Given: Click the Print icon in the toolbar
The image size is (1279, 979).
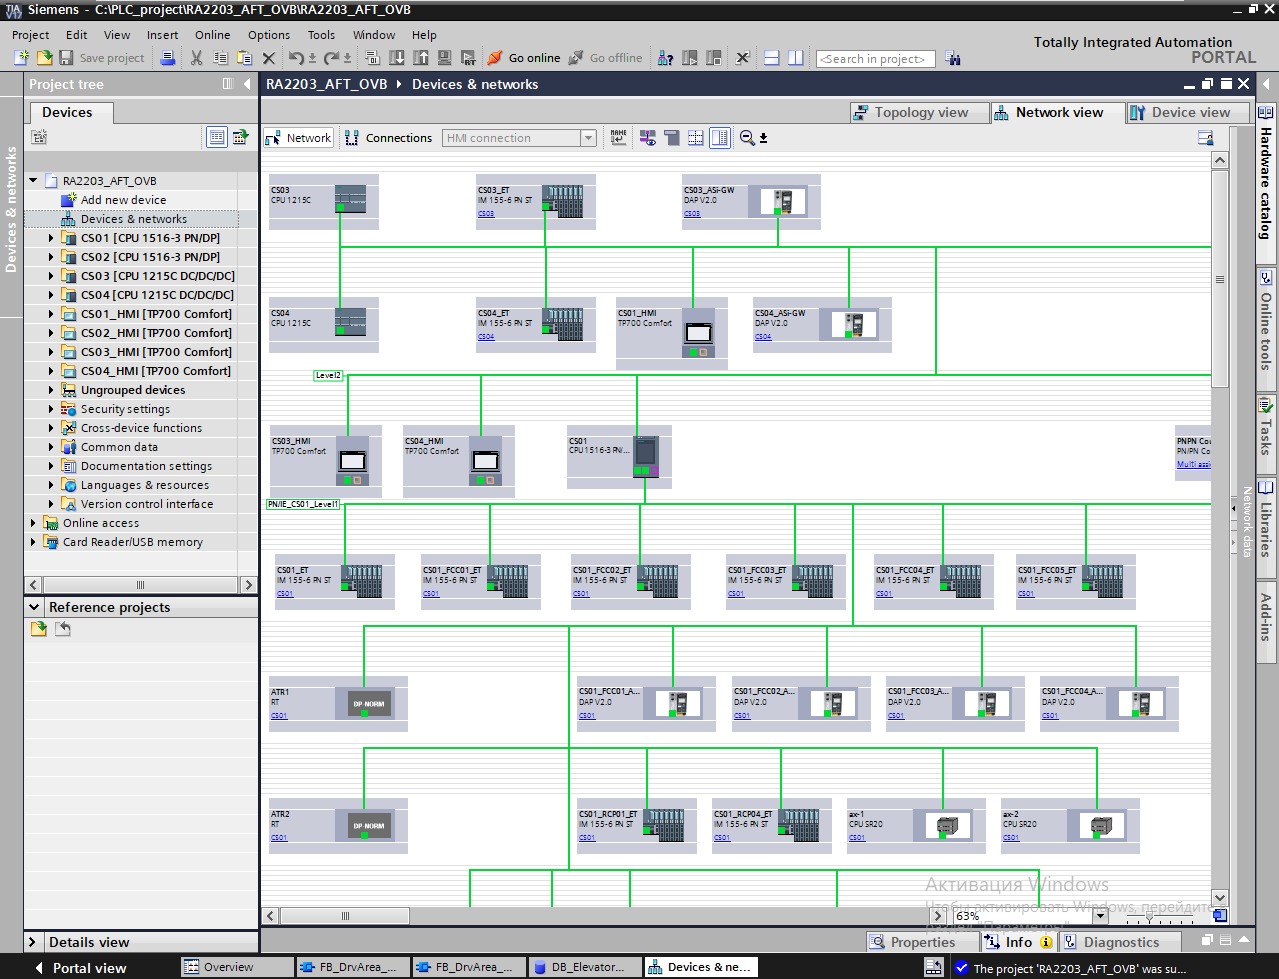Looking at the screenshot, I should pos(168,58).
